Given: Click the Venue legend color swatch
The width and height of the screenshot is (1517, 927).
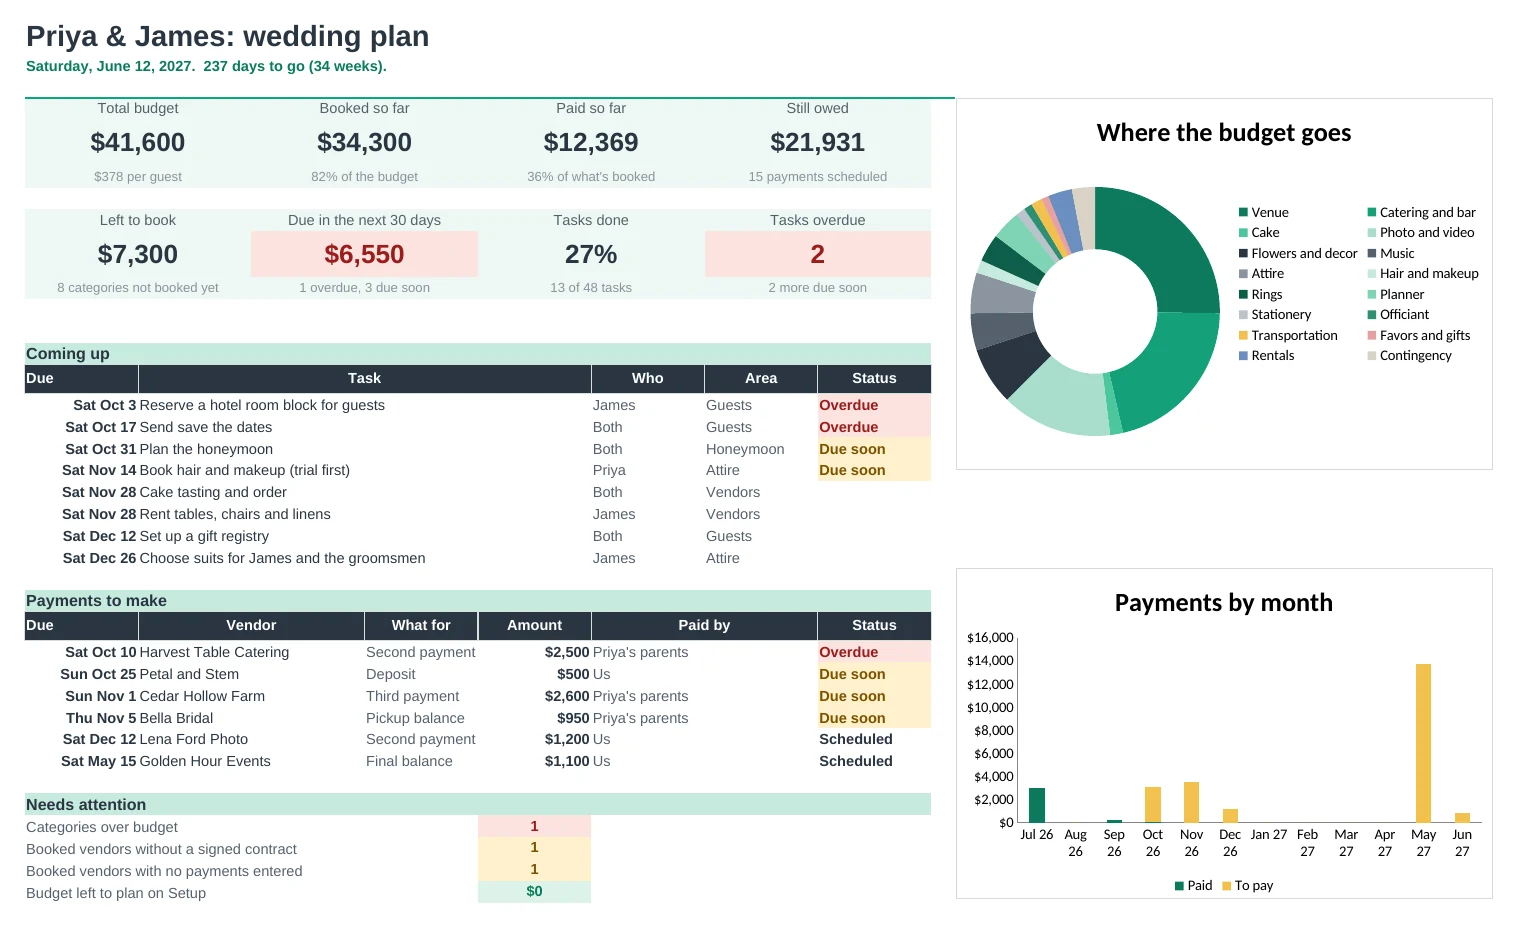Looking at the screenshot, I should click(1243, 212).
